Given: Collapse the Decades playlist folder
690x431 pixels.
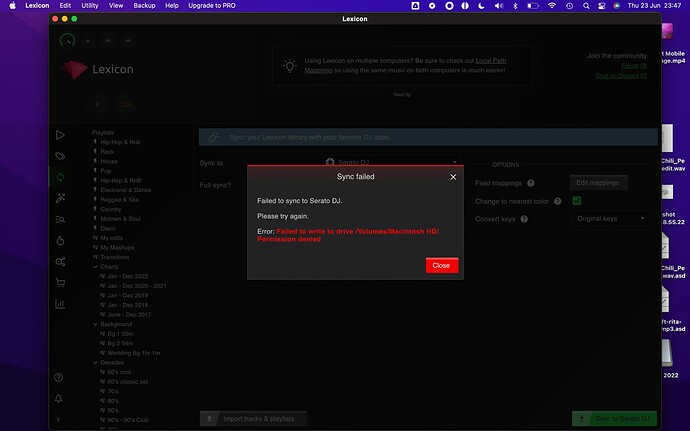Looking at the screenshot, I should coord(95,362).
